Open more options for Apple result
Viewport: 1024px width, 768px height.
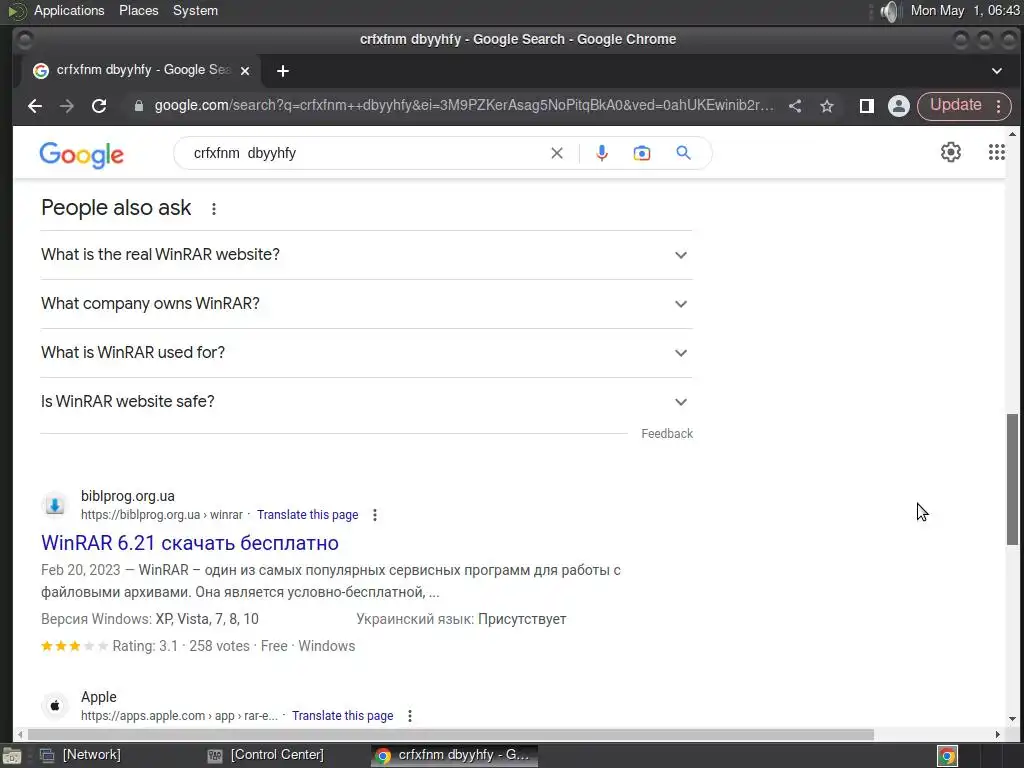(410, 716)
